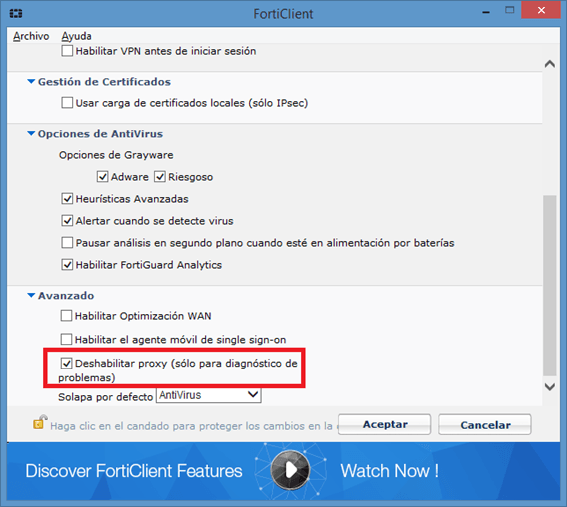Click the FortiClient app icon in title bar
The height and width of the screenshot is (507, 567).
[16, 14]
